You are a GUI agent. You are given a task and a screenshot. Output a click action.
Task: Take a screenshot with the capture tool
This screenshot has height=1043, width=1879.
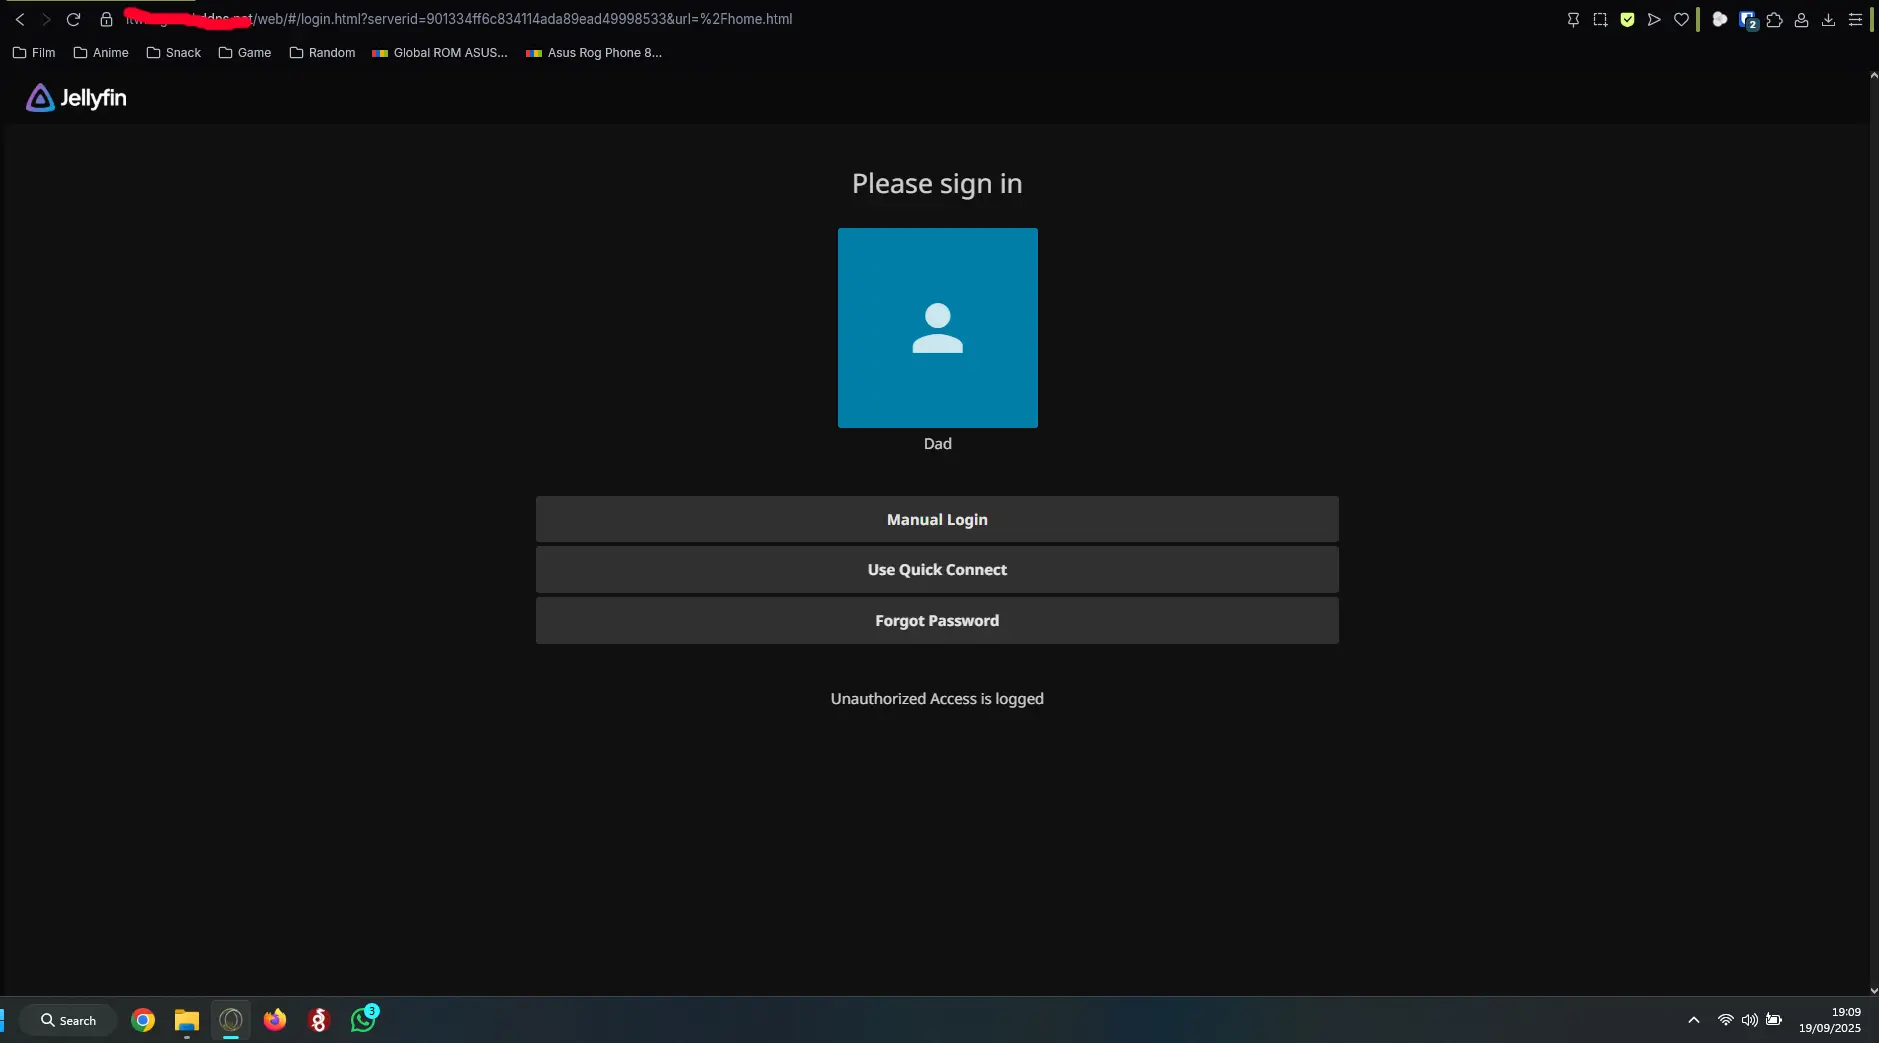point(1600,20)
